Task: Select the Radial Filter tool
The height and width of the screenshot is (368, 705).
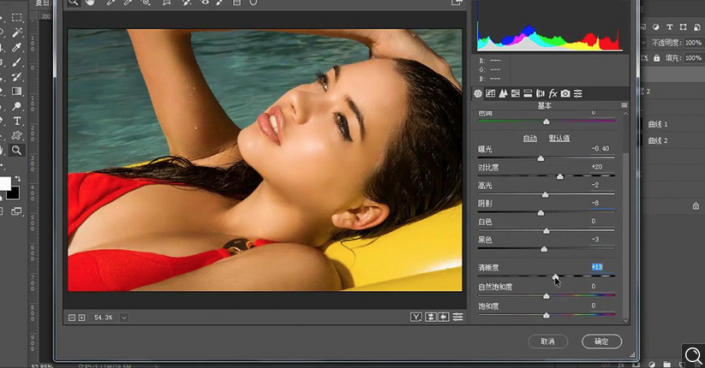Action: tap(253, 2)
